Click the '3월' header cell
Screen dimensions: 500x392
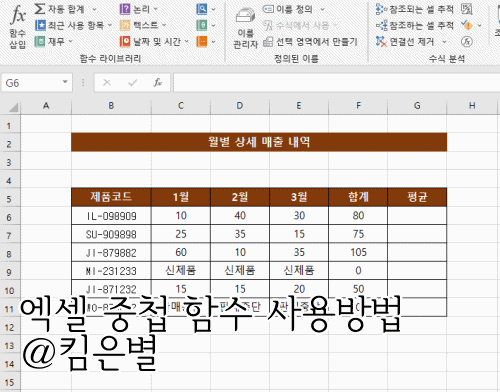click(299, 197)
